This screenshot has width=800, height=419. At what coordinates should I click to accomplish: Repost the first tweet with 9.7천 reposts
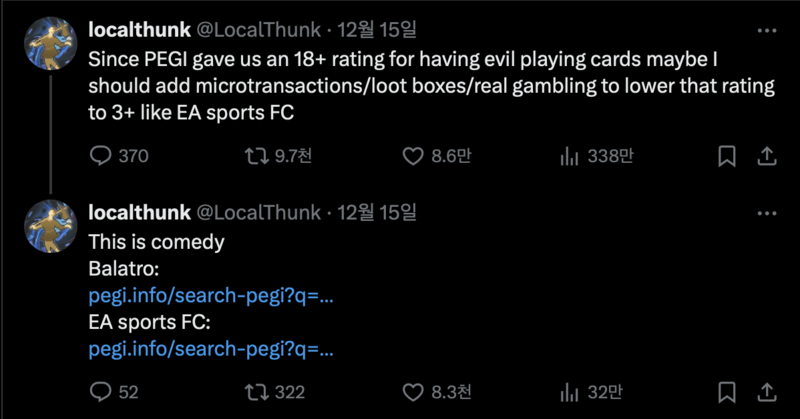(x=256, y=156)
